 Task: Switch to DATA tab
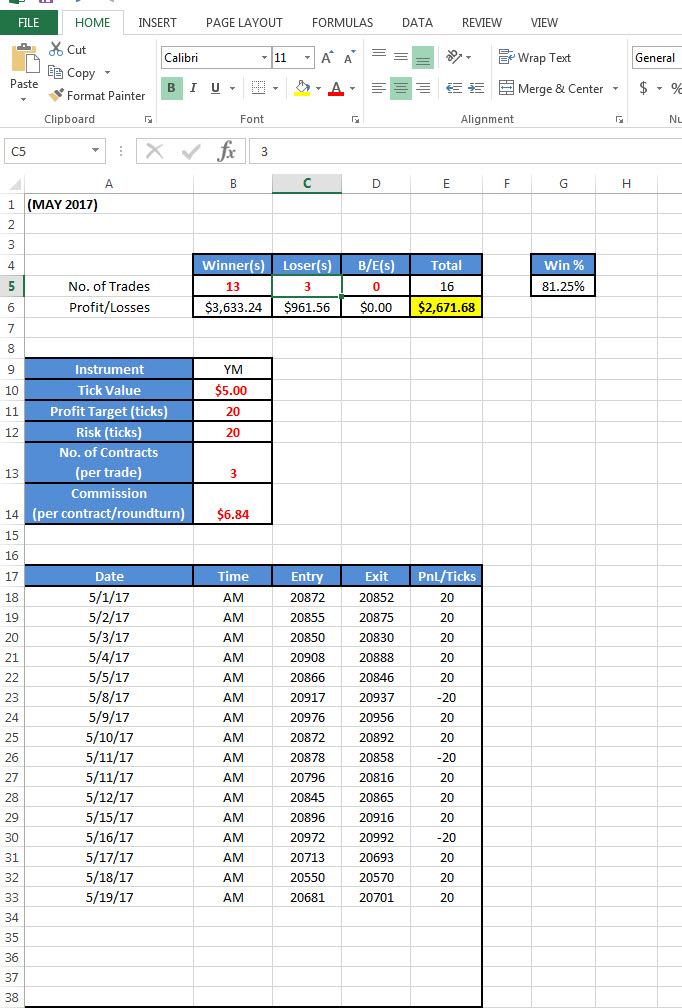point(417,22)
